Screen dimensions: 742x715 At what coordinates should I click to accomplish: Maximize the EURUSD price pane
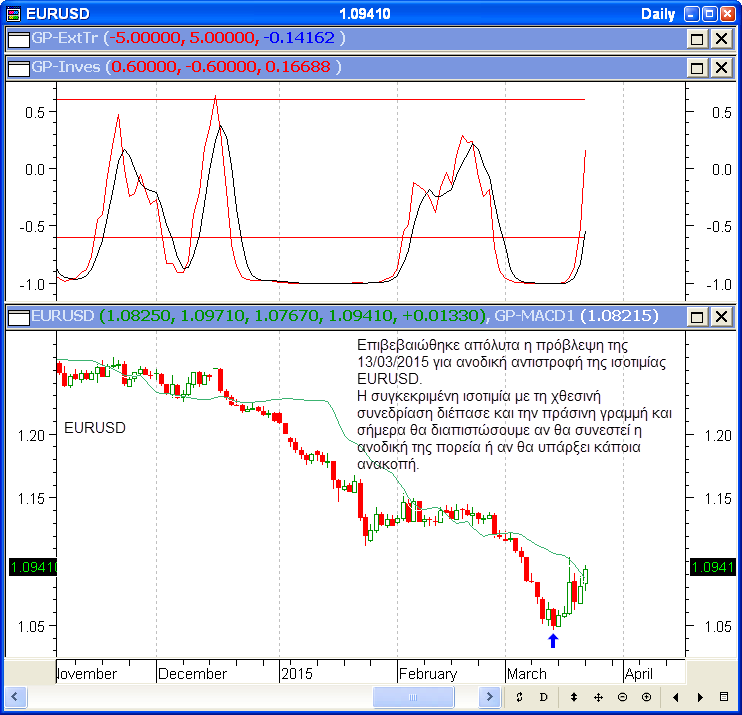(x=697, y=317)
